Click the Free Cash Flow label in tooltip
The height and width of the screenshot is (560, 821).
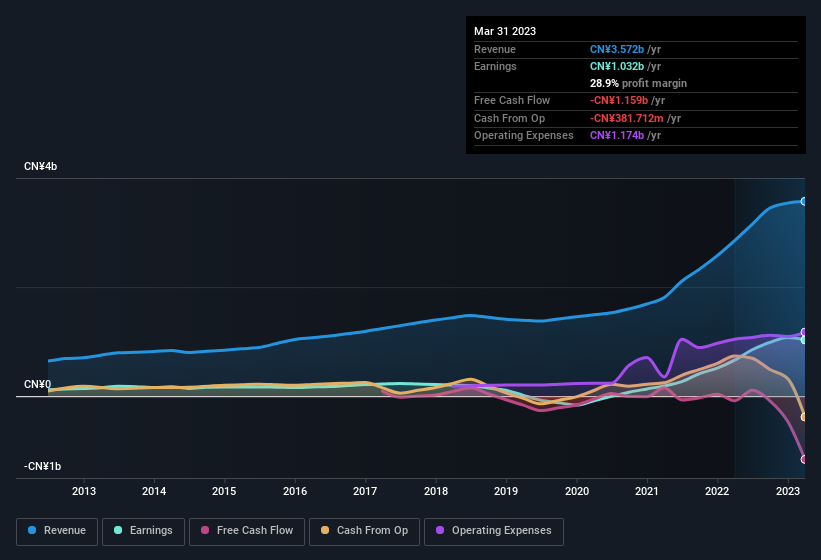tap(512, 100)
